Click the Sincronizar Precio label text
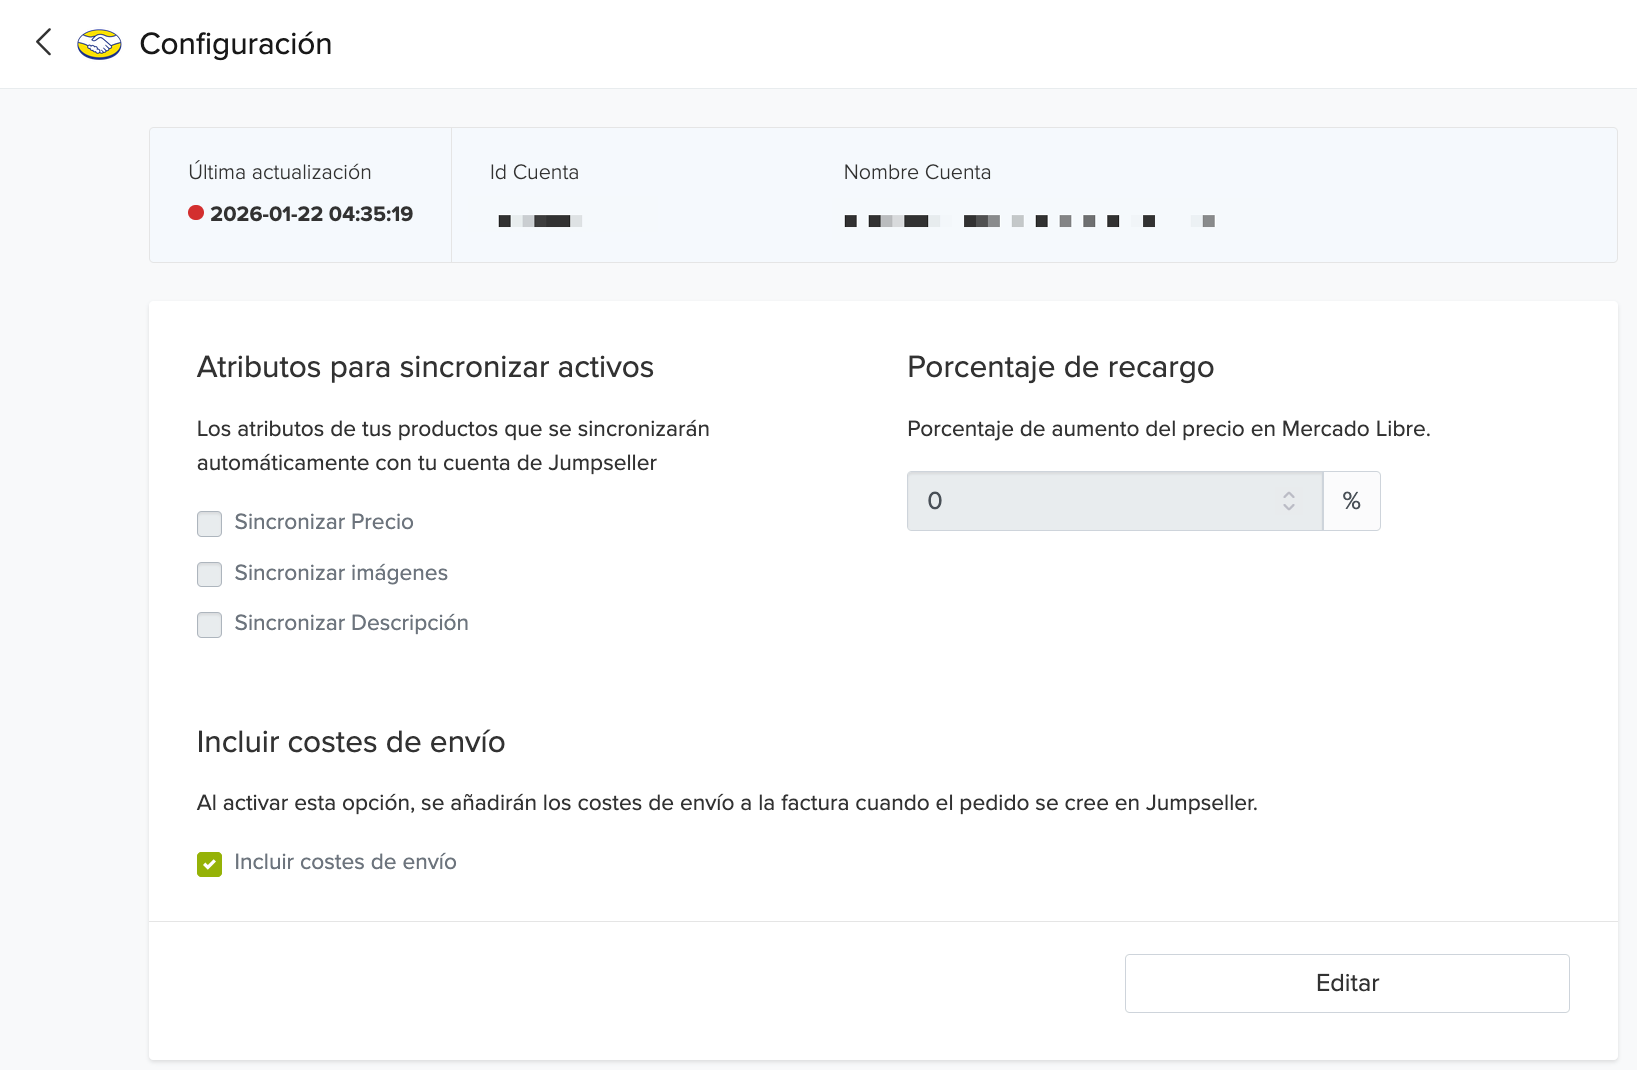Viewport: 1637px width, 1070px height. (324, 522)
